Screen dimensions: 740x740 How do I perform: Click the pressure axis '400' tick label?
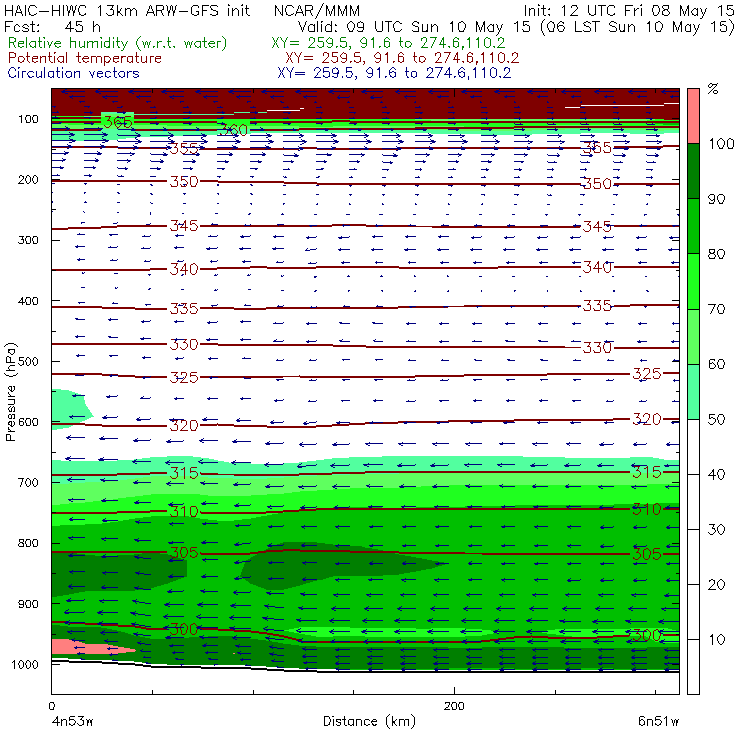pyautogui.click(x=28, y=301)
